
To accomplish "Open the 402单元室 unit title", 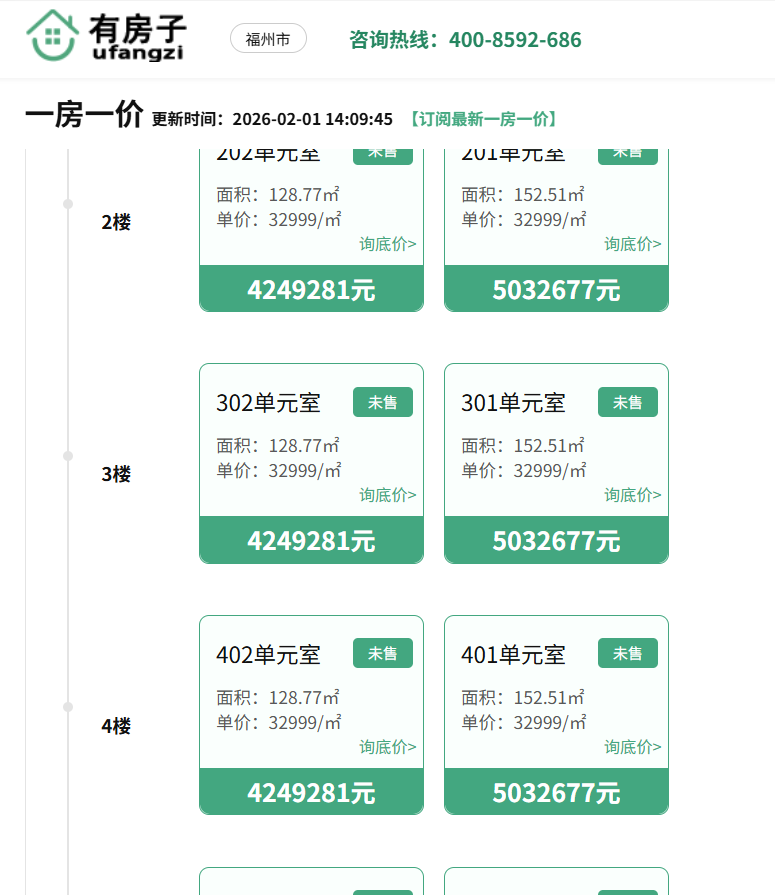I will pyautogui.click(x=268, y=655).
